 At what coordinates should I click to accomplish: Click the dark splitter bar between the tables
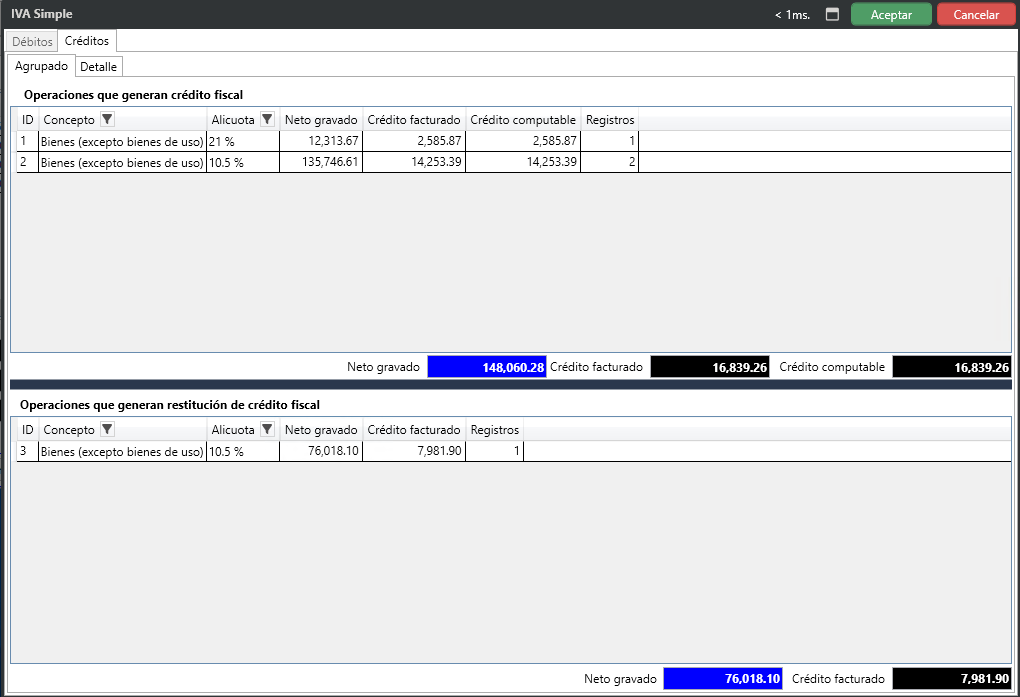click(x=510, y=384)
